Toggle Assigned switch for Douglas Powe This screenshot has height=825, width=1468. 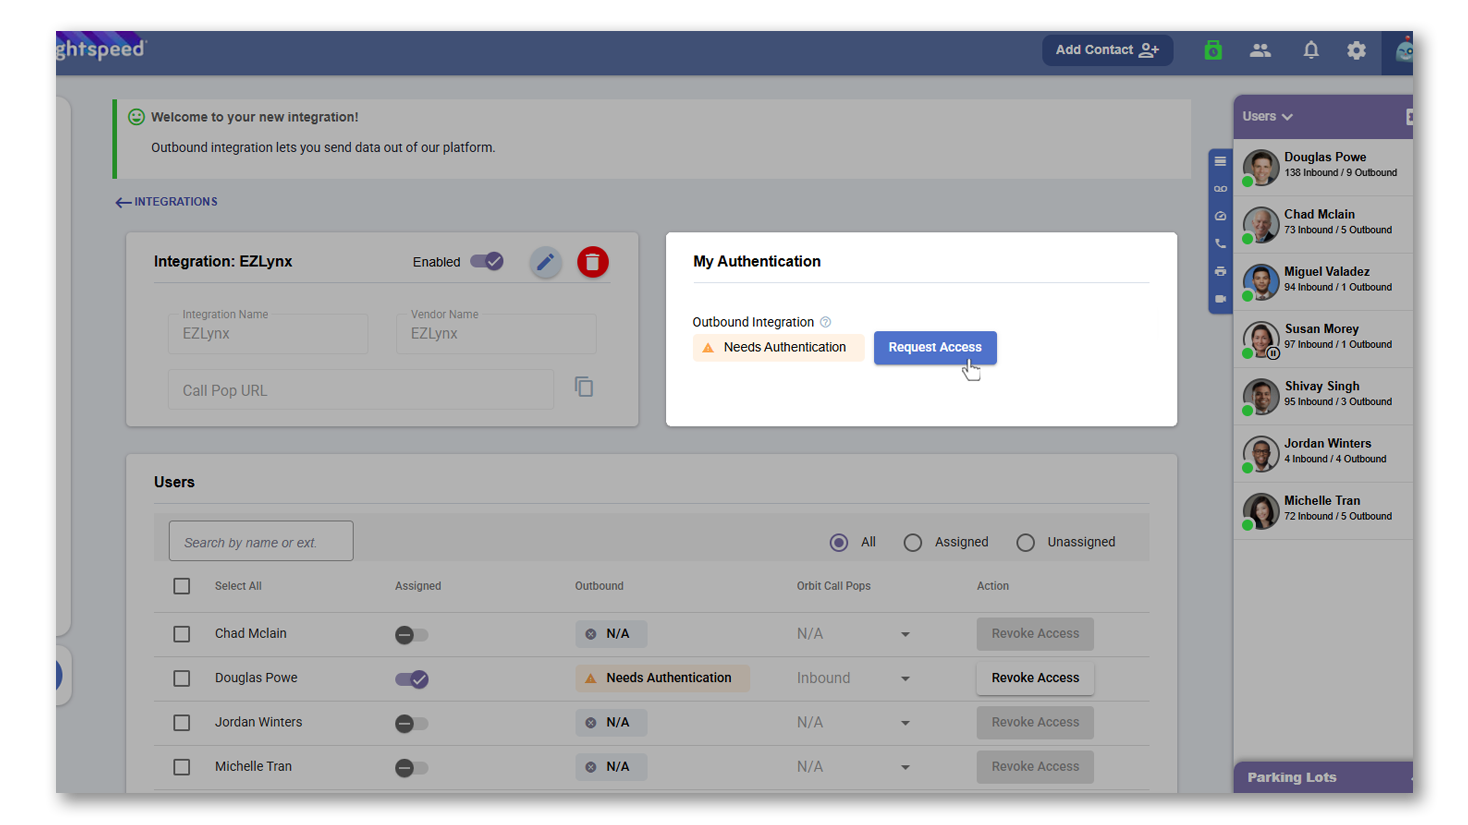click(x=412, y=679)
